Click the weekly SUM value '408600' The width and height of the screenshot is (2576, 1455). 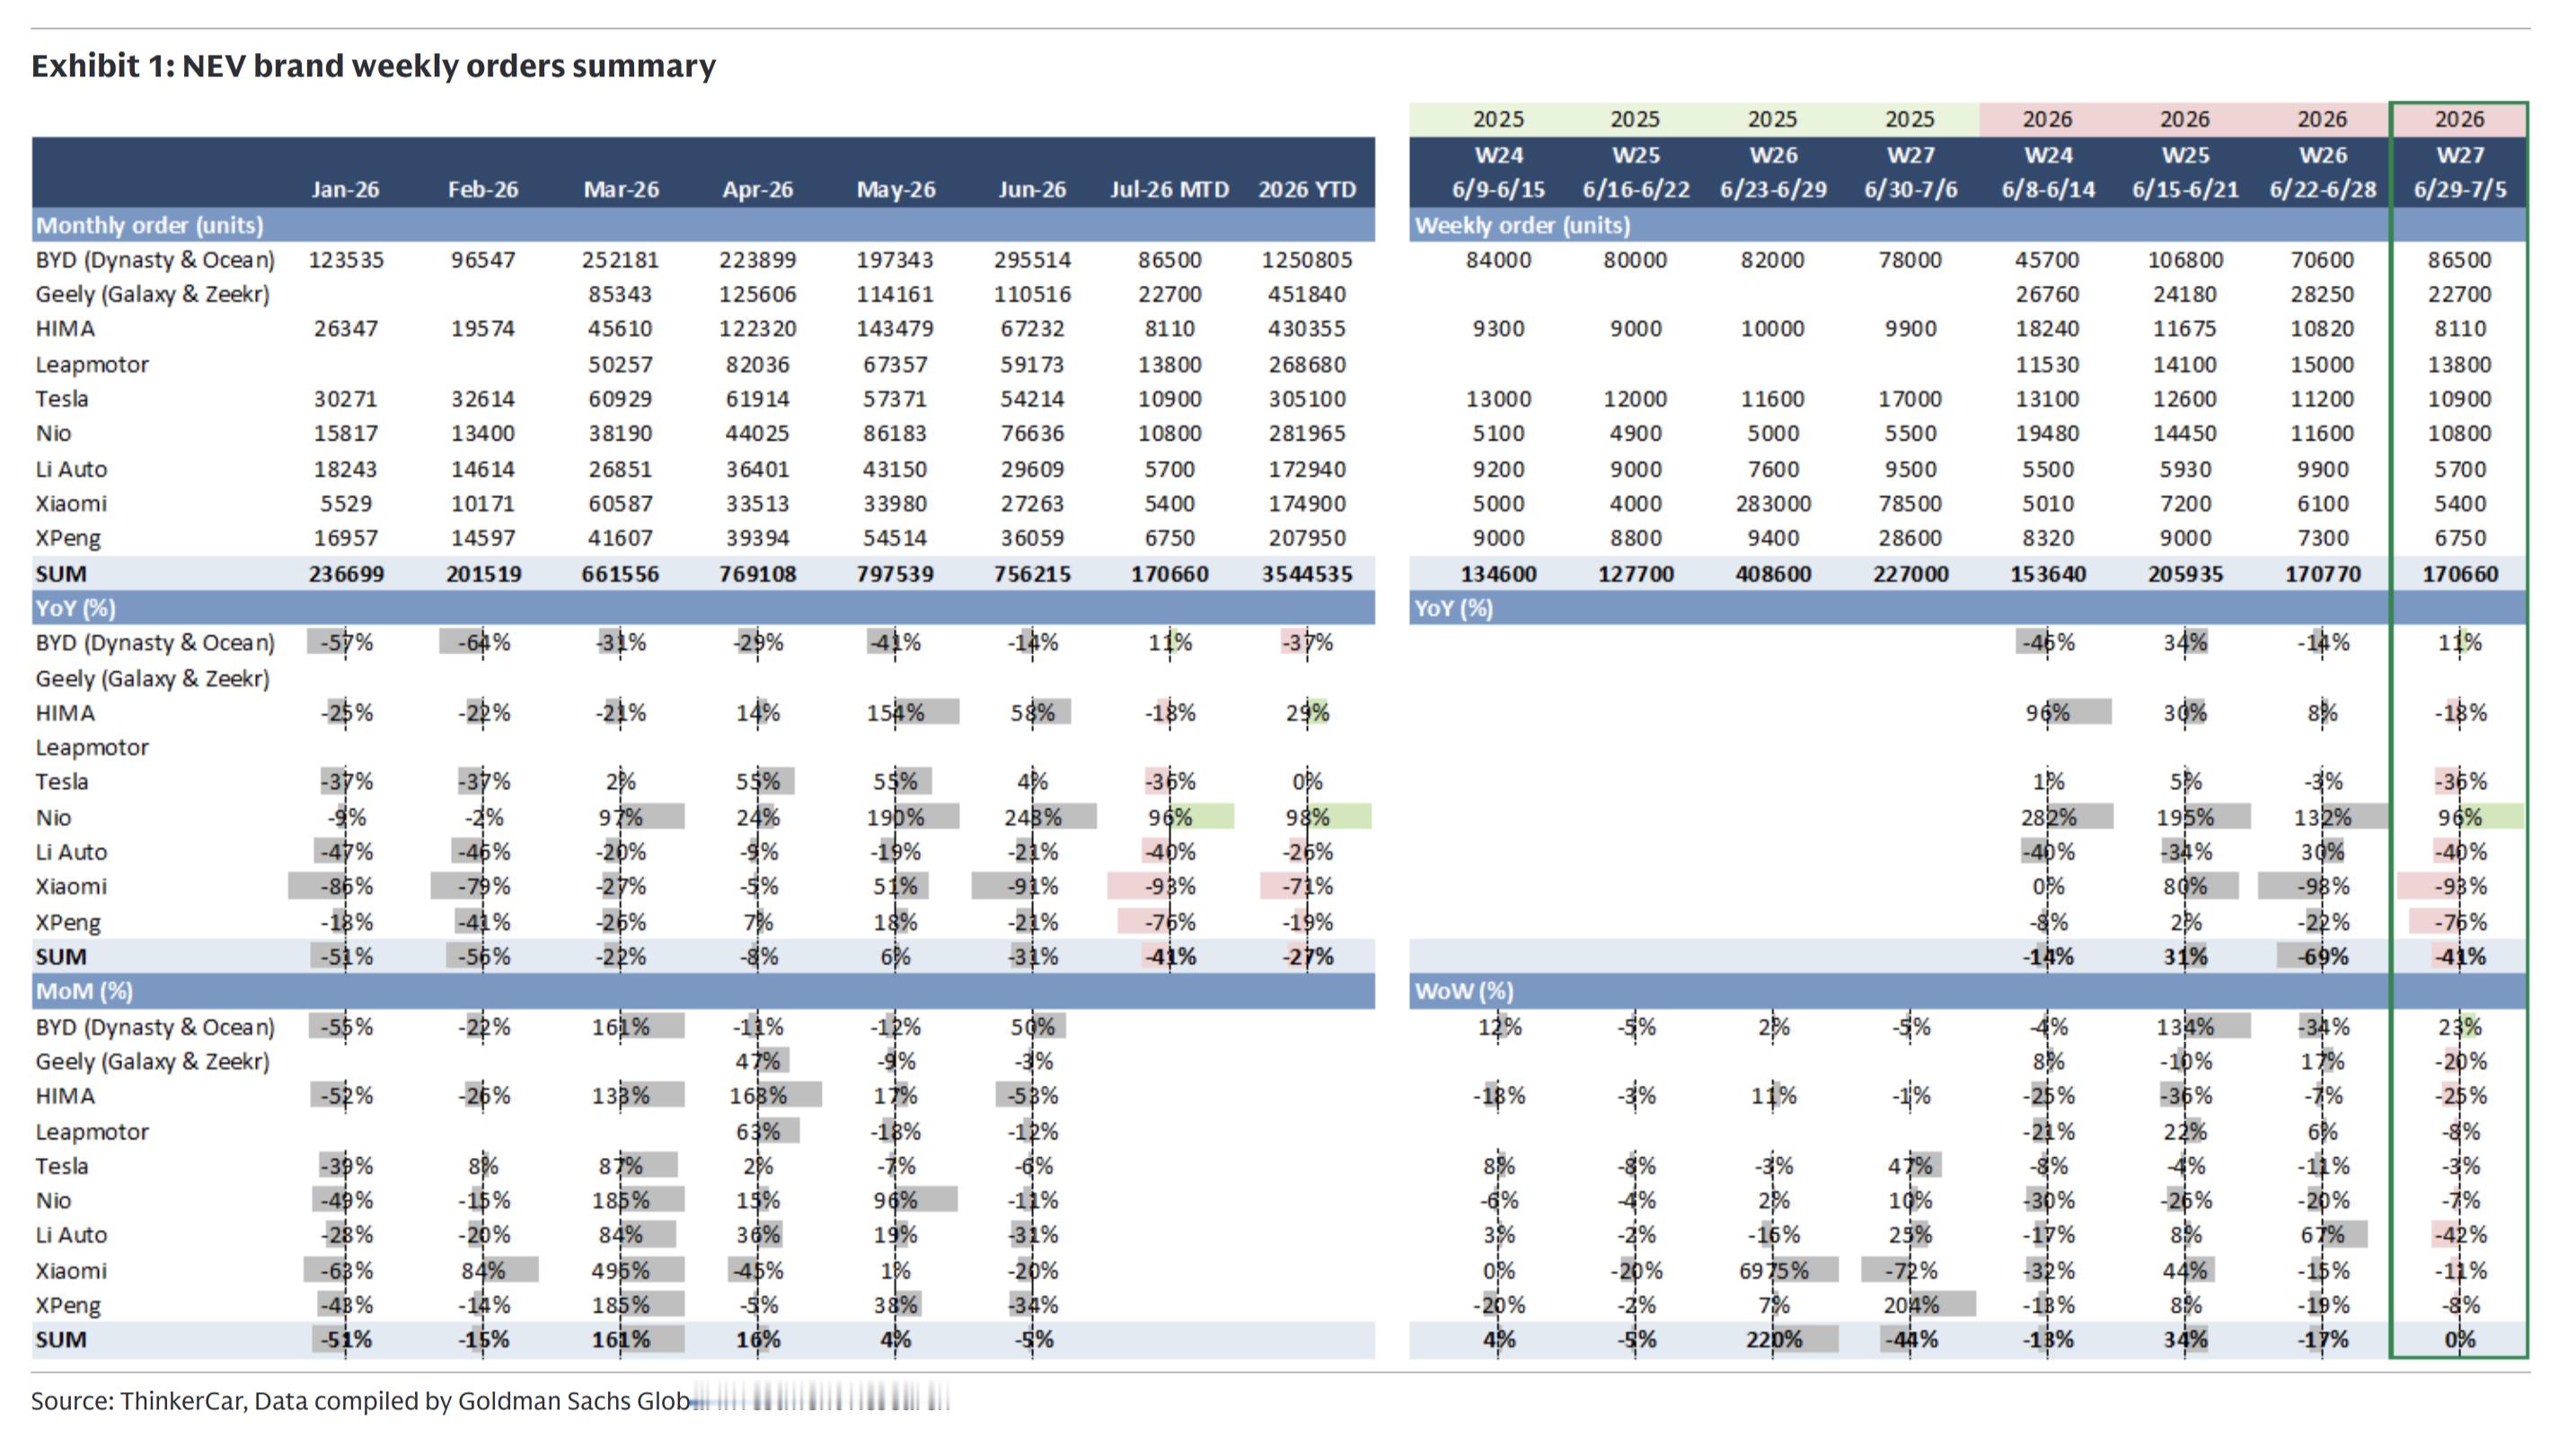[x=1773, y=574]
